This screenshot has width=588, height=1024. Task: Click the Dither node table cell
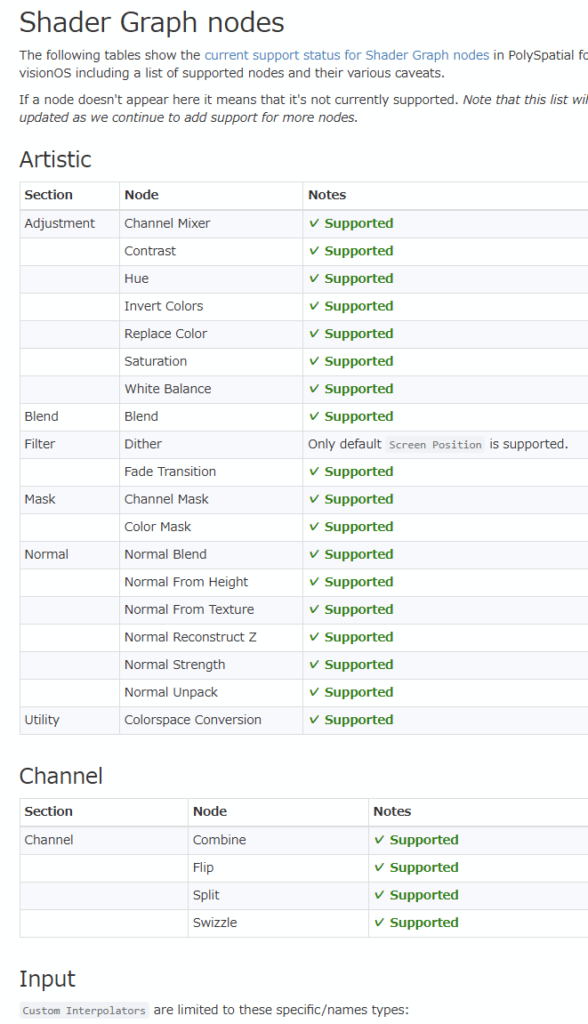pyautogui.click(x=211, y=444)
